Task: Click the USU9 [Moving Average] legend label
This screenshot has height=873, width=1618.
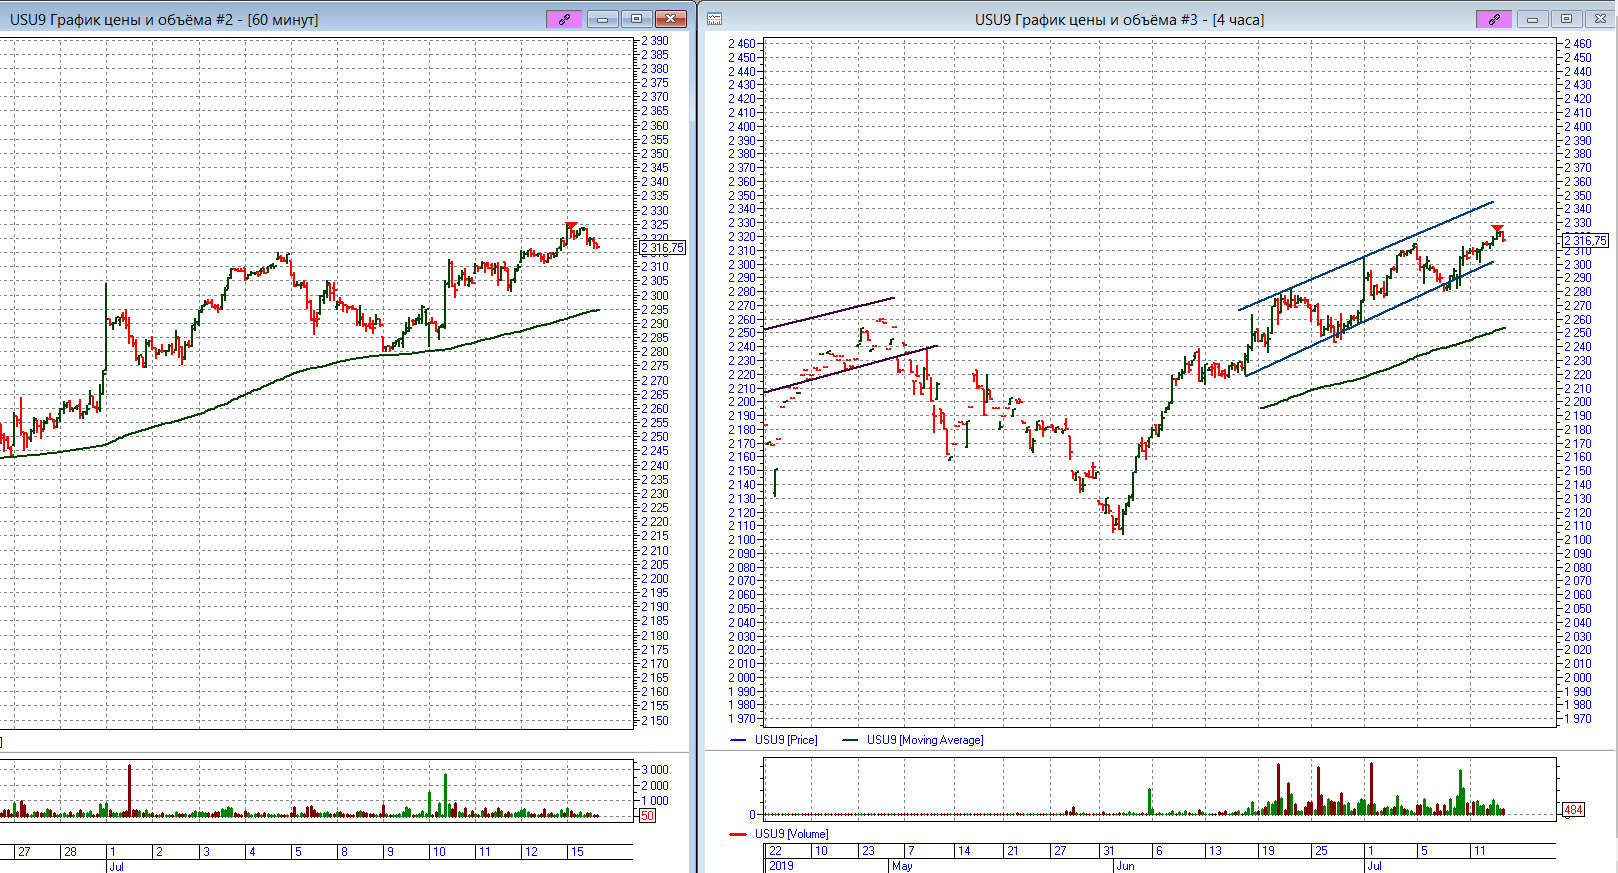Action: tap(924, 740)
